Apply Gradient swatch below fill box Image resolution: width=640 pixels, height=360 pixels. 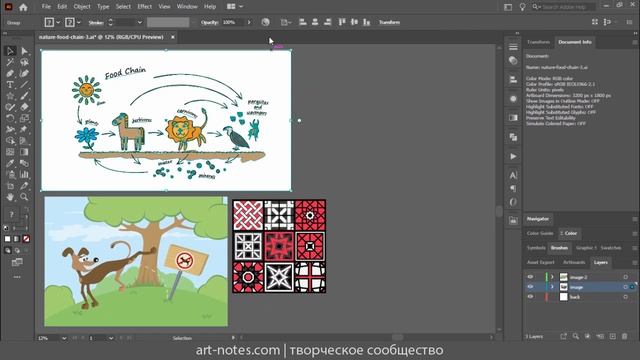(17, 239)
